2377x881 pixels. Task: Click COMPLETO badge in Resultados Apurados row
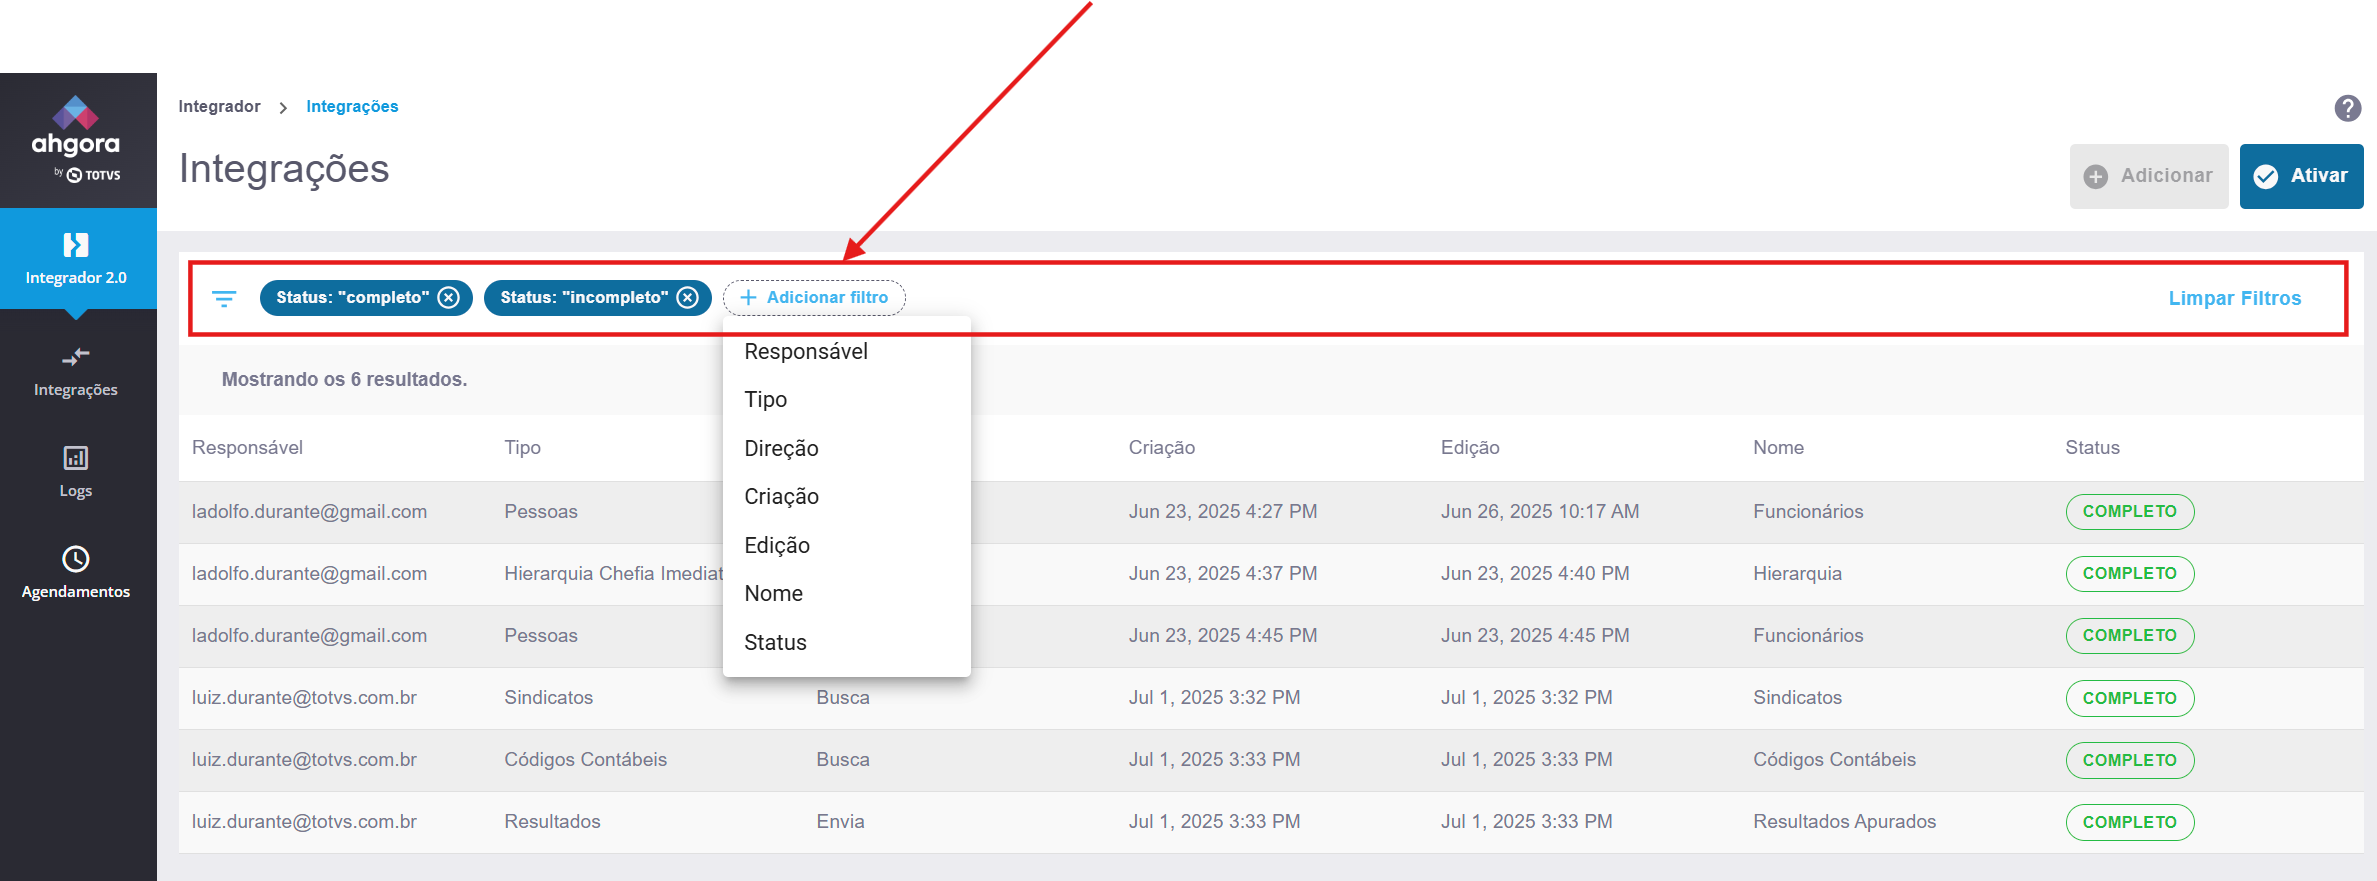coord(2130,822)
